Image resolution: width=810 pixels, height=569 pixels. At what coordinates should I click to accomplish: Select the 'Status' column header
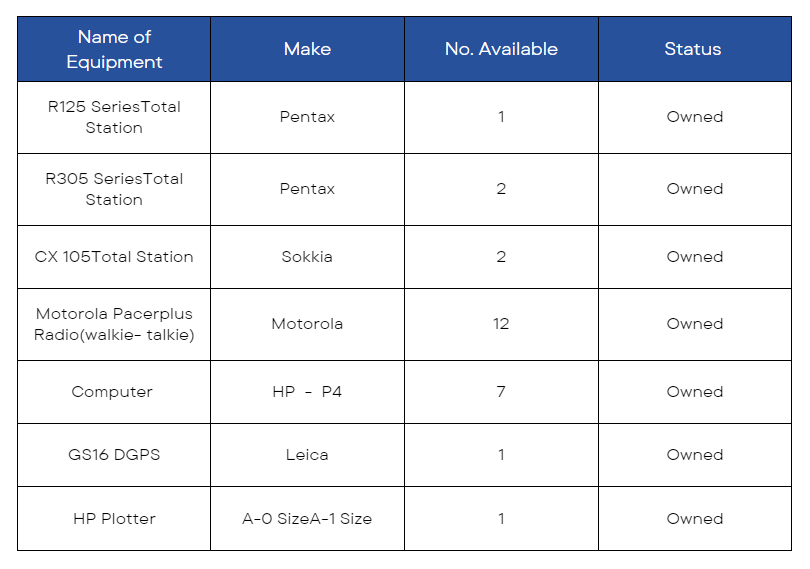pyautogui.click(x=695, y=49)
